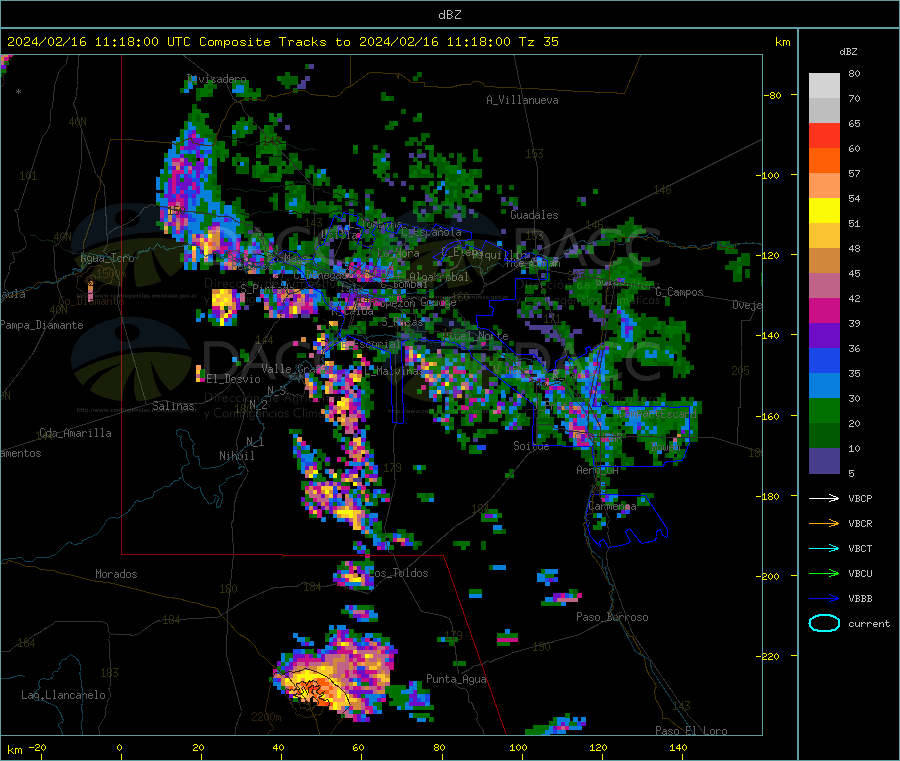Click the 'Agua_Toro' map label

pyautogui.click(x=107, y=258)
